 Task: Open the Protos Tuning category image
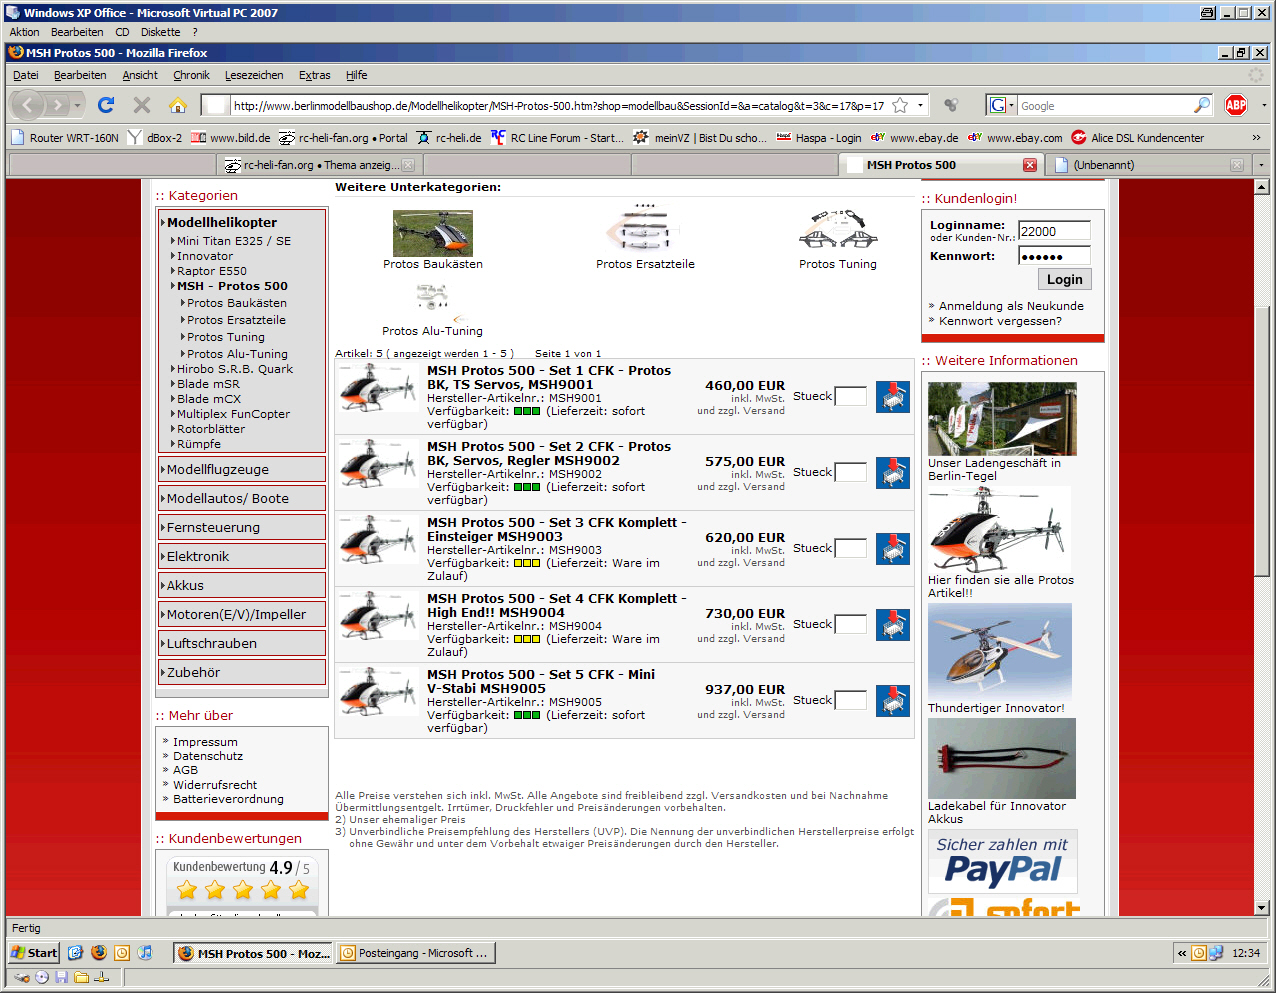pos(838,230)
